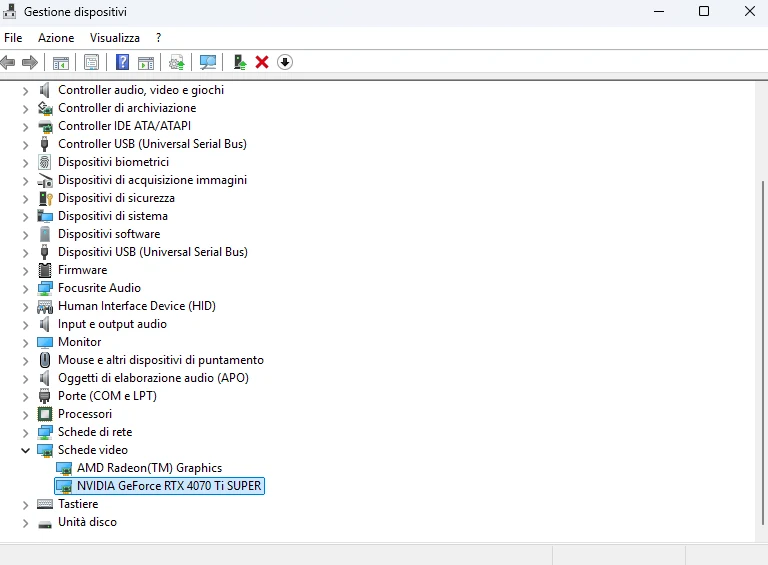Open the Visualizza menu
Screen dimensions: 768x565
tap(115, 38)
